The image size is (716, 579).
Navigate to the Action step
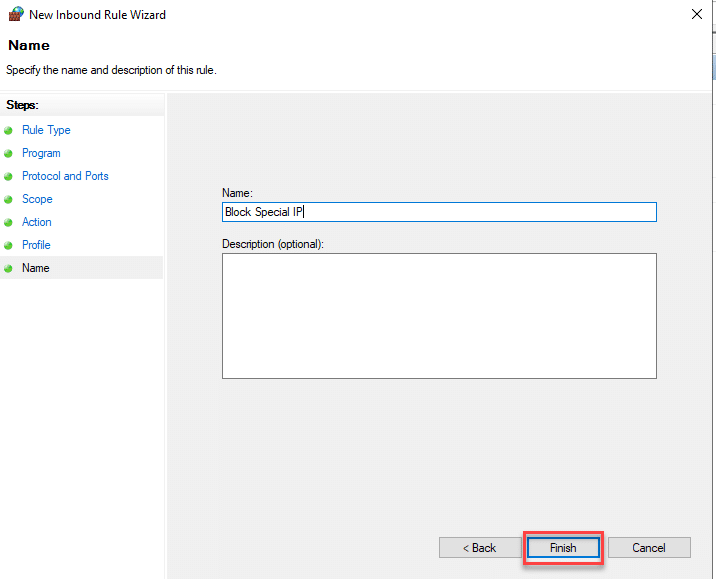point(37,222)
